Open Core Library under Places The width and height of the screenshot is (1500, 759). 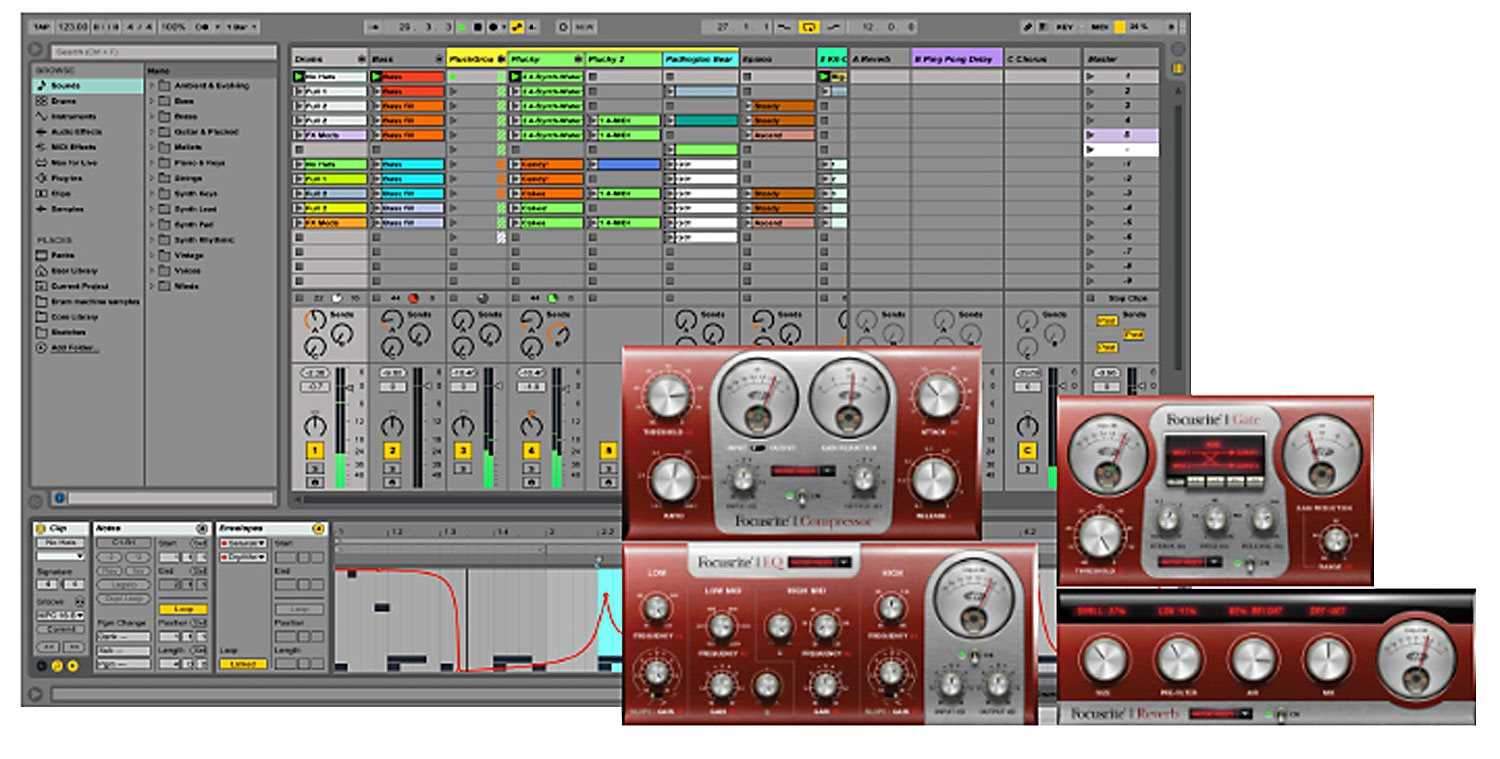click(x=74, y=316)
